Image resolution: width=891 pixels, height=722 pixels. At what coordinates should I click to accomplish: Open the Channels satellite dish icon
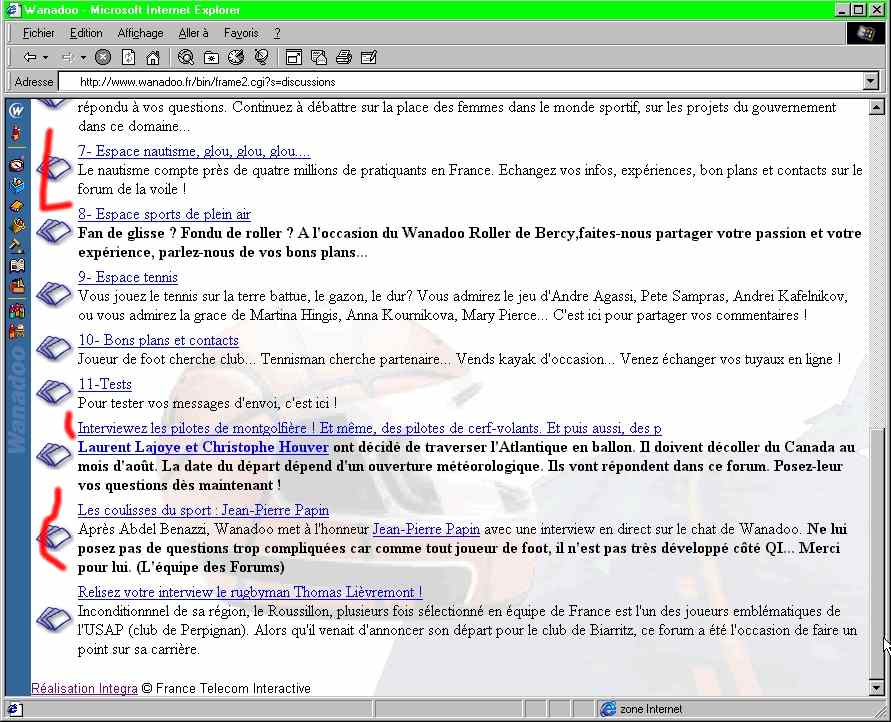(261, 57)
